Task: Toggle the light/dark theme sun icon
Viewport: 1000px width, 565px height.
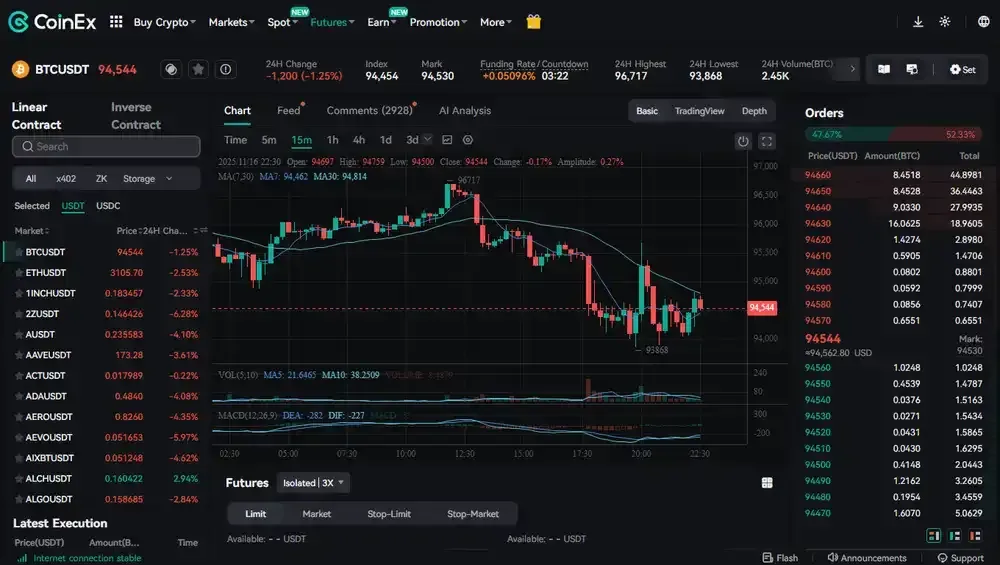Action: tap(945, 22)
